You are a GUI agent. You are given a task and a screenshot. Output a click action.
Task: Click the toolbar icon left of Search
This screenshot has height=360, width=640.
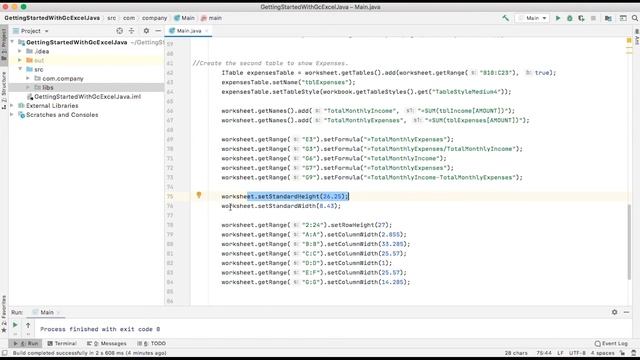pyautogui.click(x=623, y=18)
